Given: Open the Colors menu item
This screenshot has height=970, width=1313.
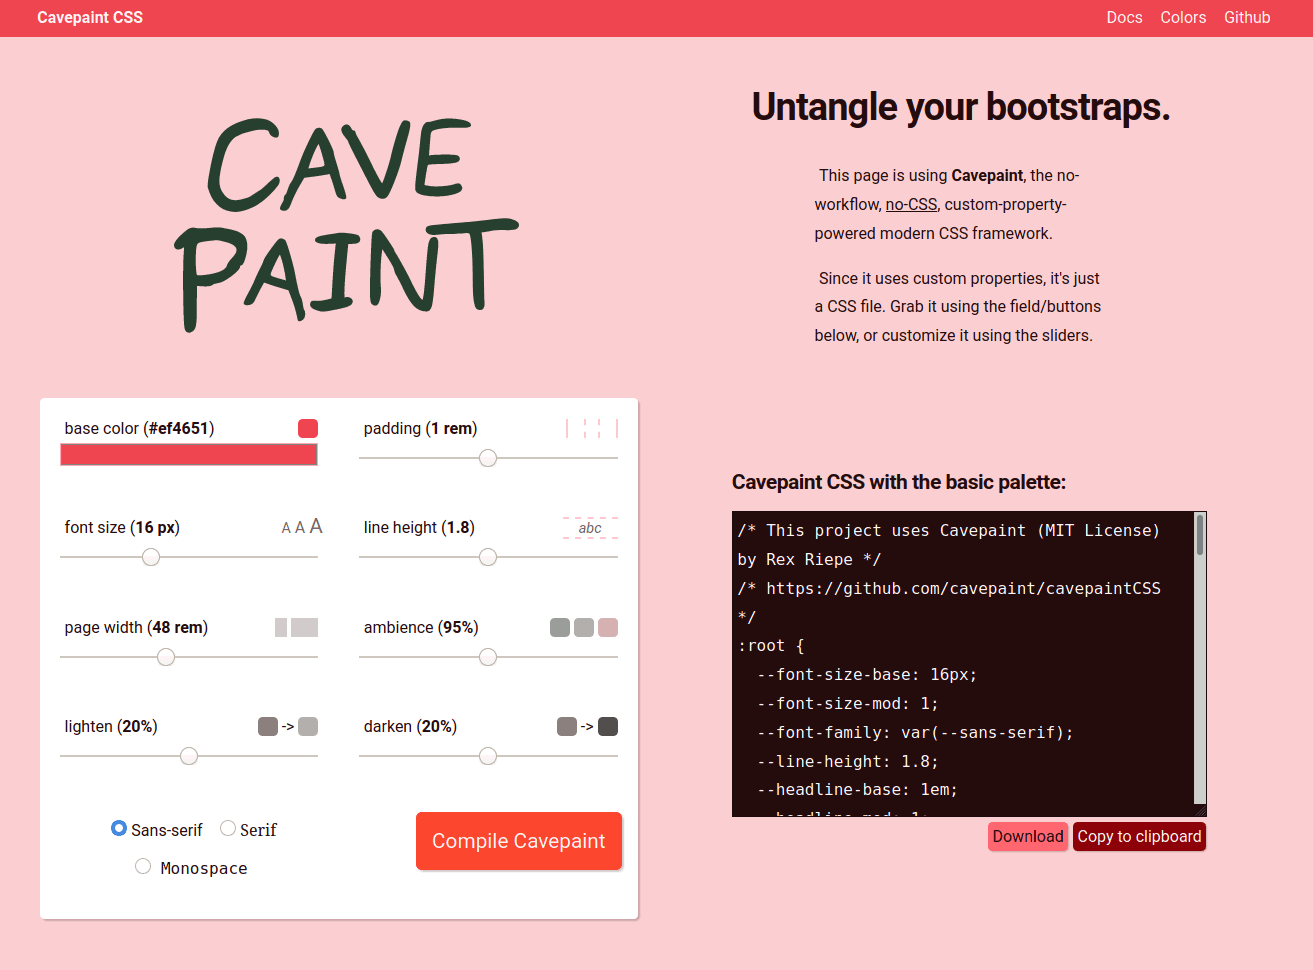Looking at the screenshot, I should pos(1183,18).
